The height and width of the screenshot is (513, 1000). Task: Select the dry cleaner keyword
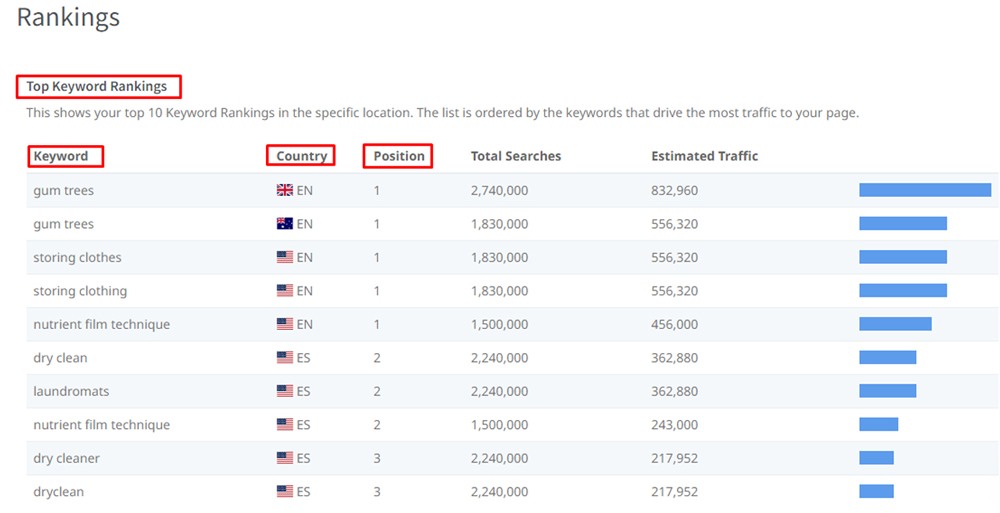pyautogui.click(x=66, y=458)
